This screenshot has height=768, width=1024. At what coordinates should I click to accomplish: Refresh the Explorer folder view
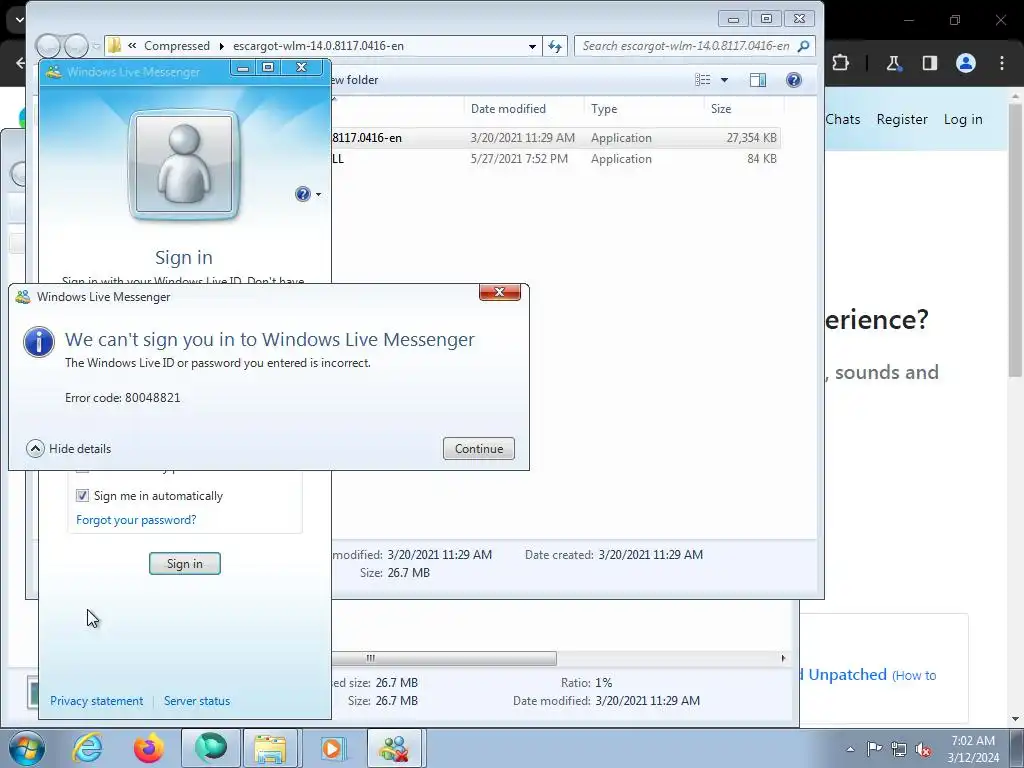click(x=555, y=46)
